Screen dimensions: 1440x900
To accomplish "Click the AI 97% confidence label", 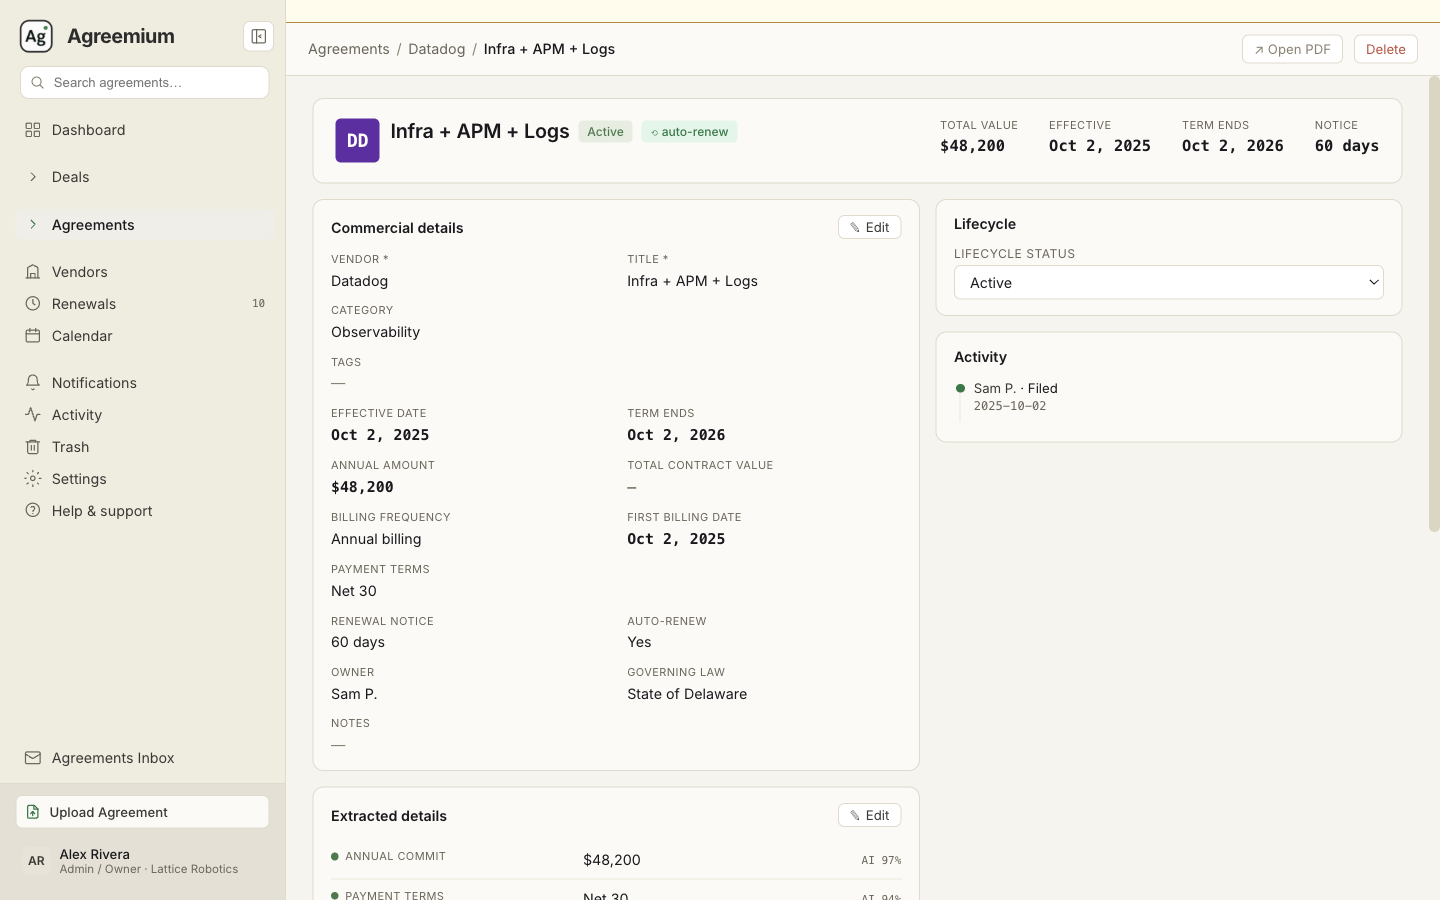I will (x=881, y=860).
